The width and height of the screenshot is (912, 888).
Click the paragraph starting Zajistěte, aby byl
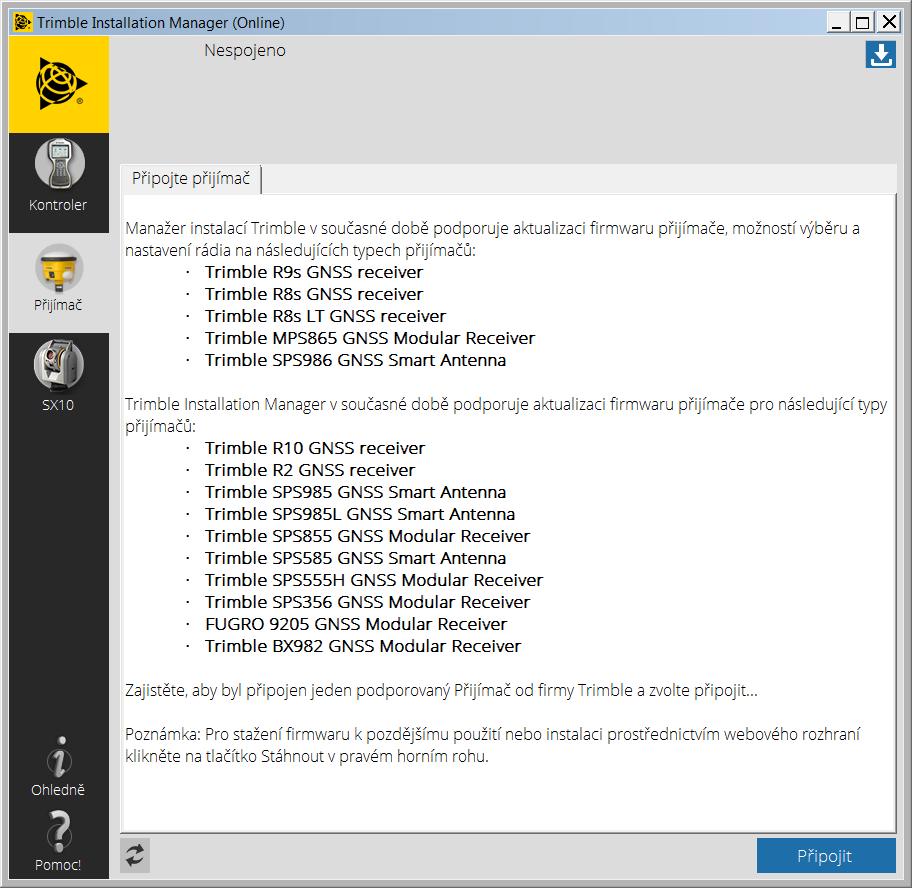click(x=441, y=691)
